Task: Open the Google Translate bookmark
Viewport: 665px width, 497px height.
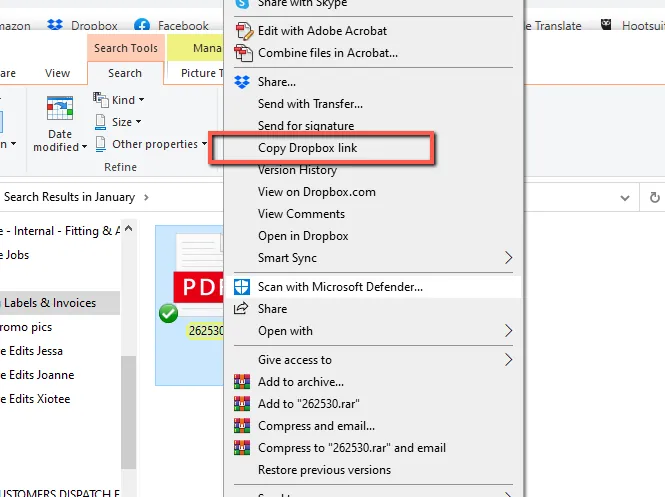Action: (x=553, y=26)
